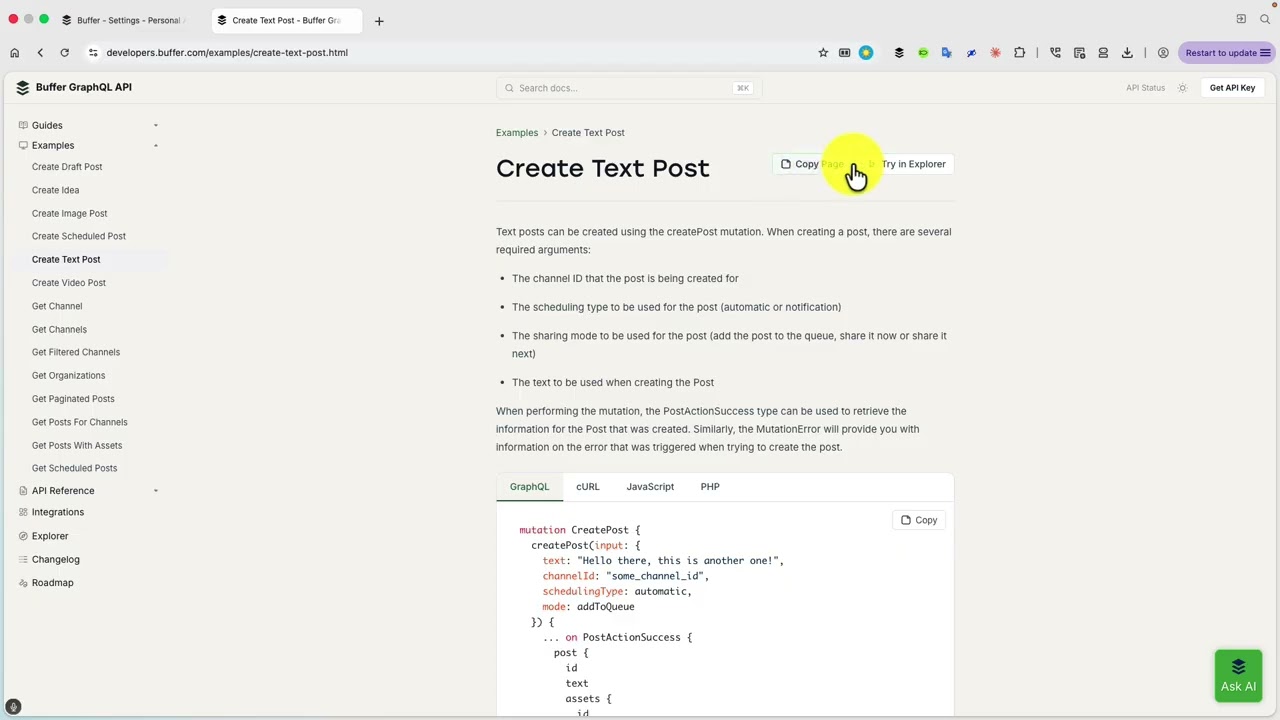Click the reader mode icon in address bar
This screenshot has width=1280, height=720.
pyautogui.click(x=844, y=53)
